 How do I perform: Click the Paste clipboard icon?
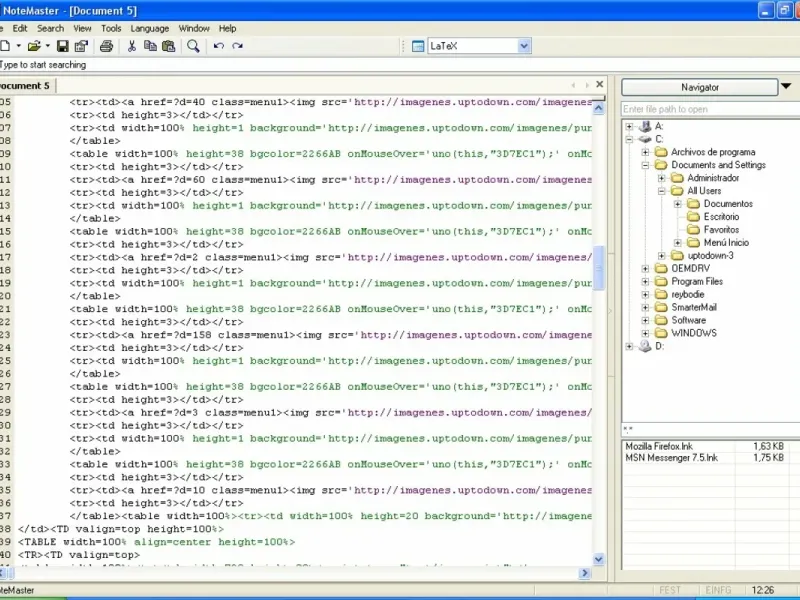(x=169, y=46)
